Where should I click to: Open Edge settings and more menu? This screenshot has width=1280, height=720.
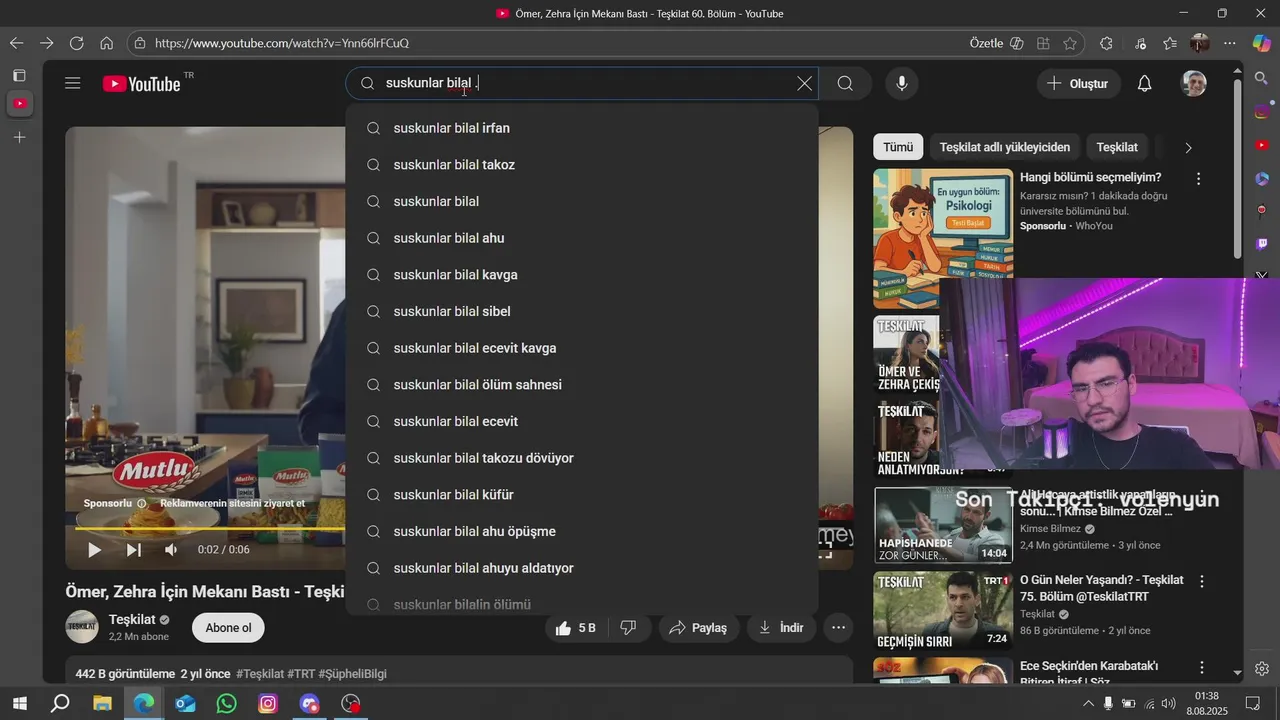[1230, 43]
